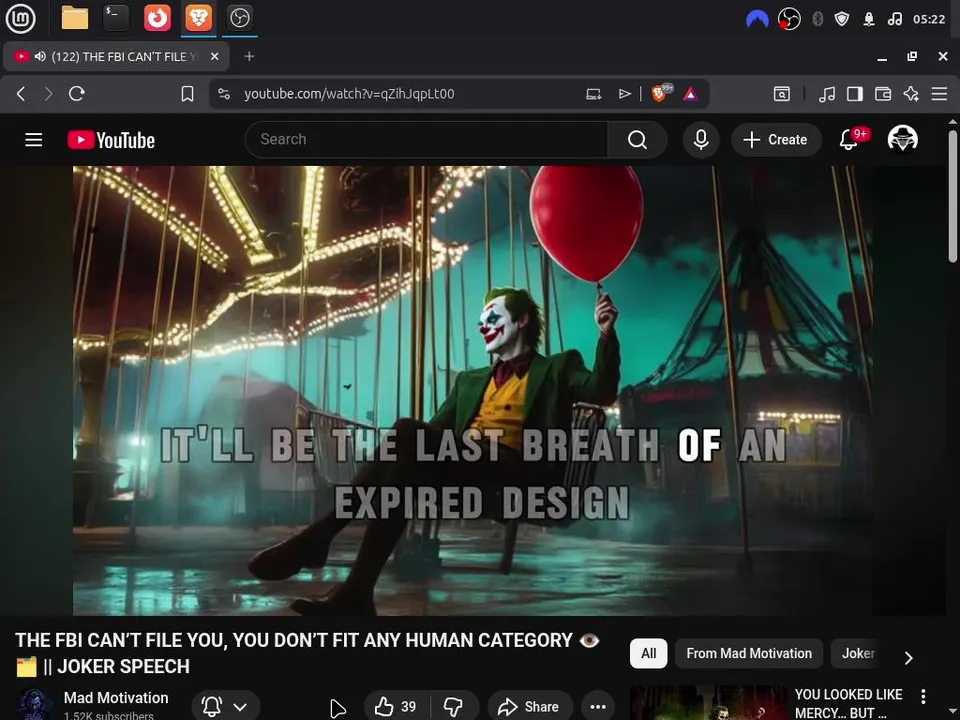960x720 pixels.
Task: Open the account avatar menu
Action: [x=902, y=139]
